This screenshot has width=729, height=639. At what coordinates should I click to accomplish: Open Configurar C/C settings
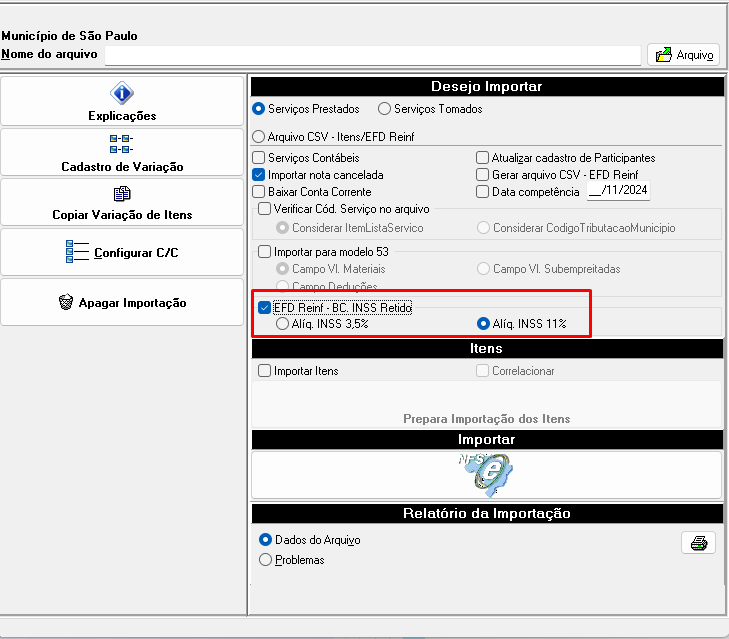coord(122,252)
